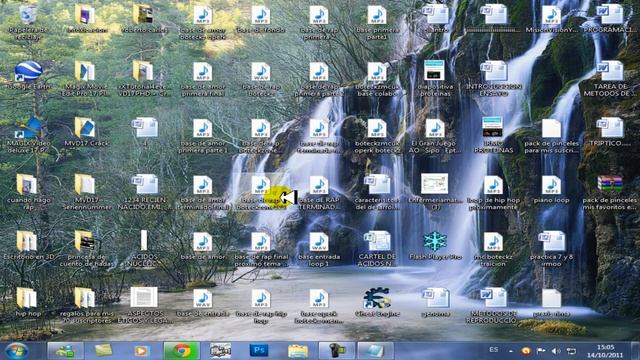This screenshot has width=640, height=360.
Task: Open the Action Center flag icon
Action: (541, 351)
